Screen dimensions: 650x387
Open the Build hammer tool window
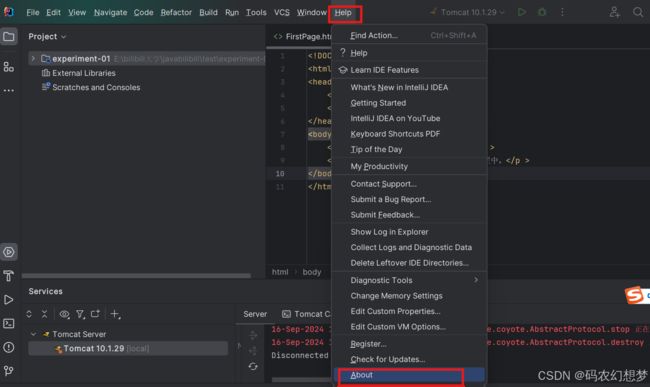tap(9, 276)
